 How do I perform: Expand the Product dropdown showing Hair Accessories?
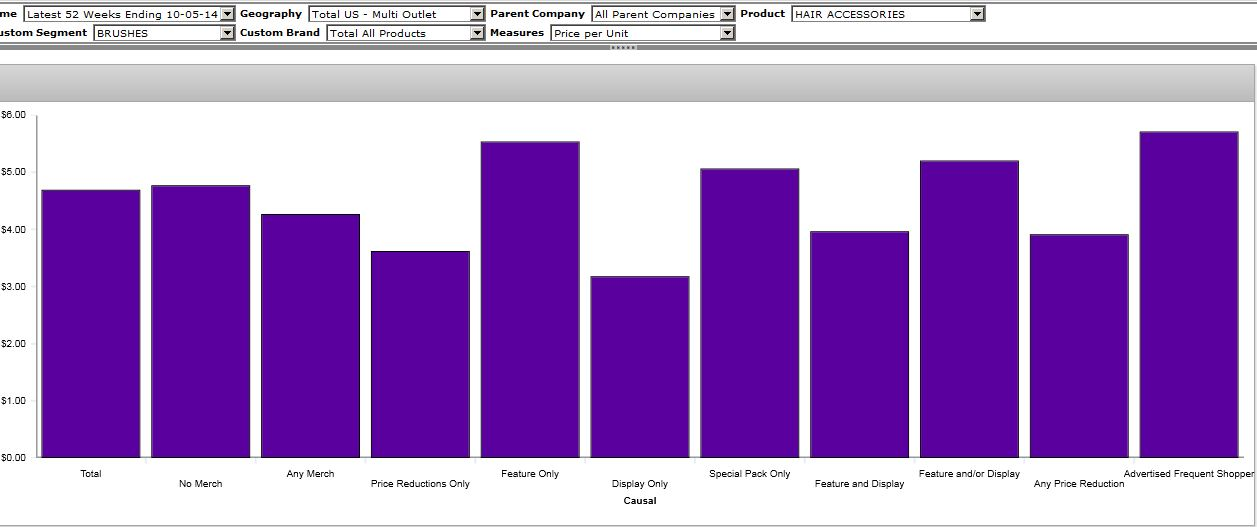click(977, 14)
